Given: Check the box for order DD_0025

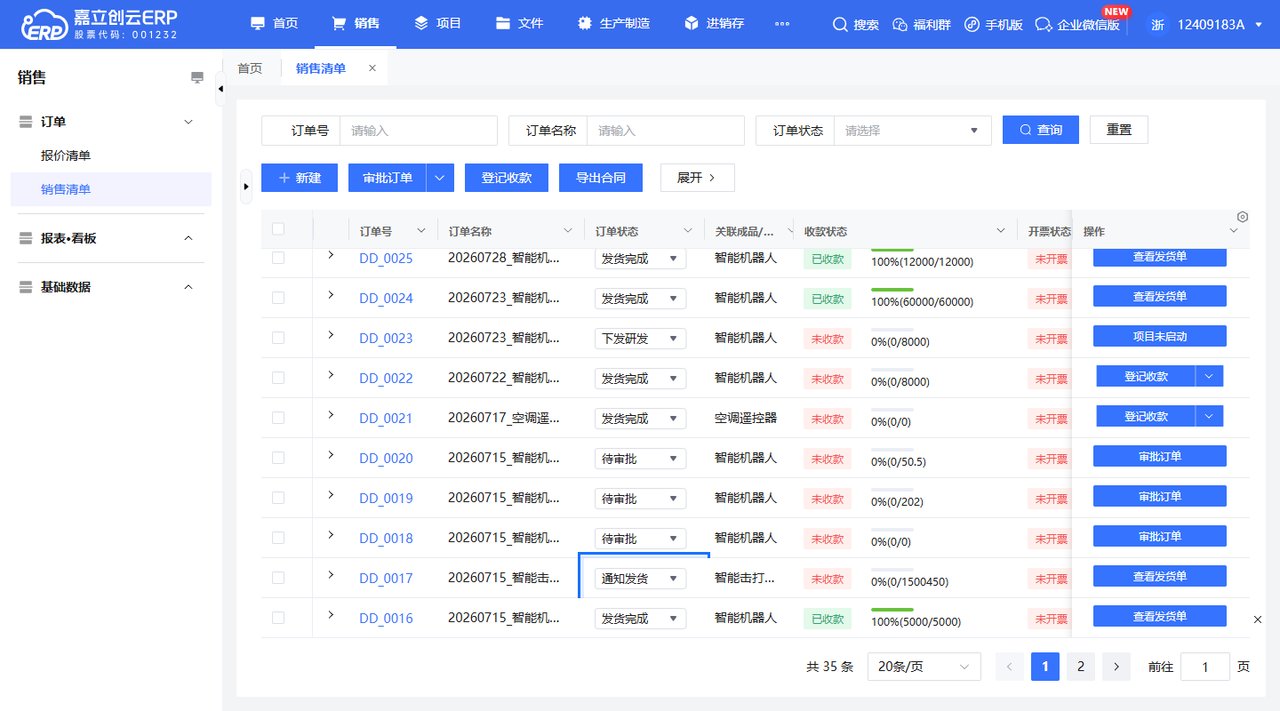Looking at the screenshot, I should tap(278, 258).
